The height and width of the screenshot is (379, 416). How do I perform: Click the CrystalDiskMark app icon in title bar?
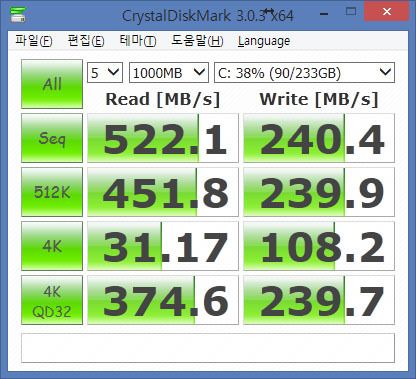pos(17,14)
